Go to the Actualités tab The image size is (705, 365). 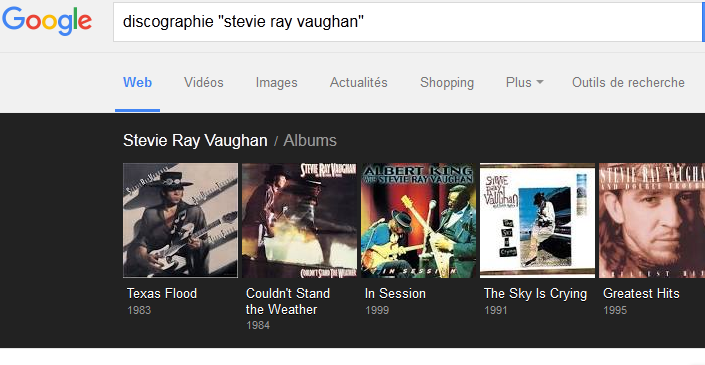(x=359, y=83)
